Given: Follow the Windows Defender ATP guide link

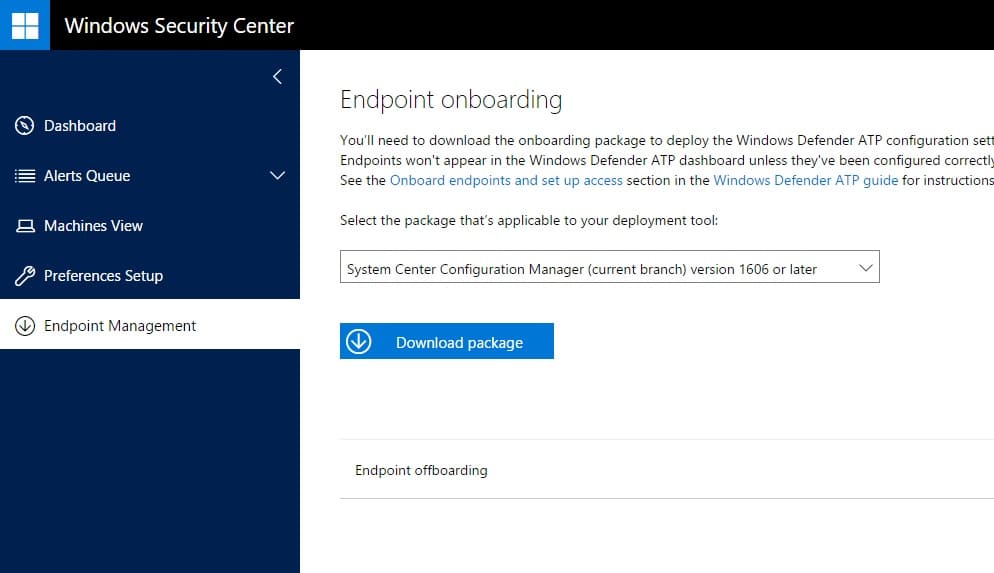Looking at the screenshot, I should (805, 181).
